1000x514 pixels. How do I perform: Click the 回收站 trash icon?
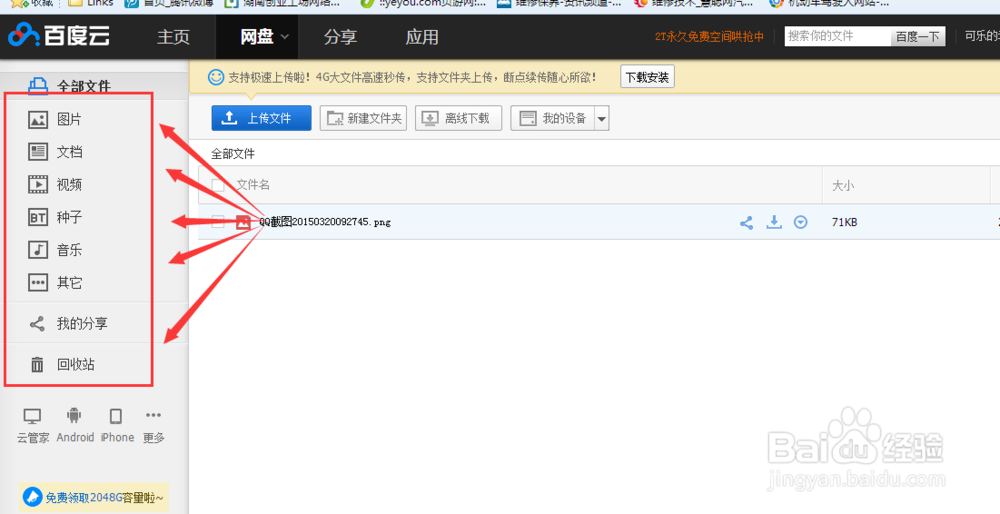pyautogui.click(x=37, y=364)
